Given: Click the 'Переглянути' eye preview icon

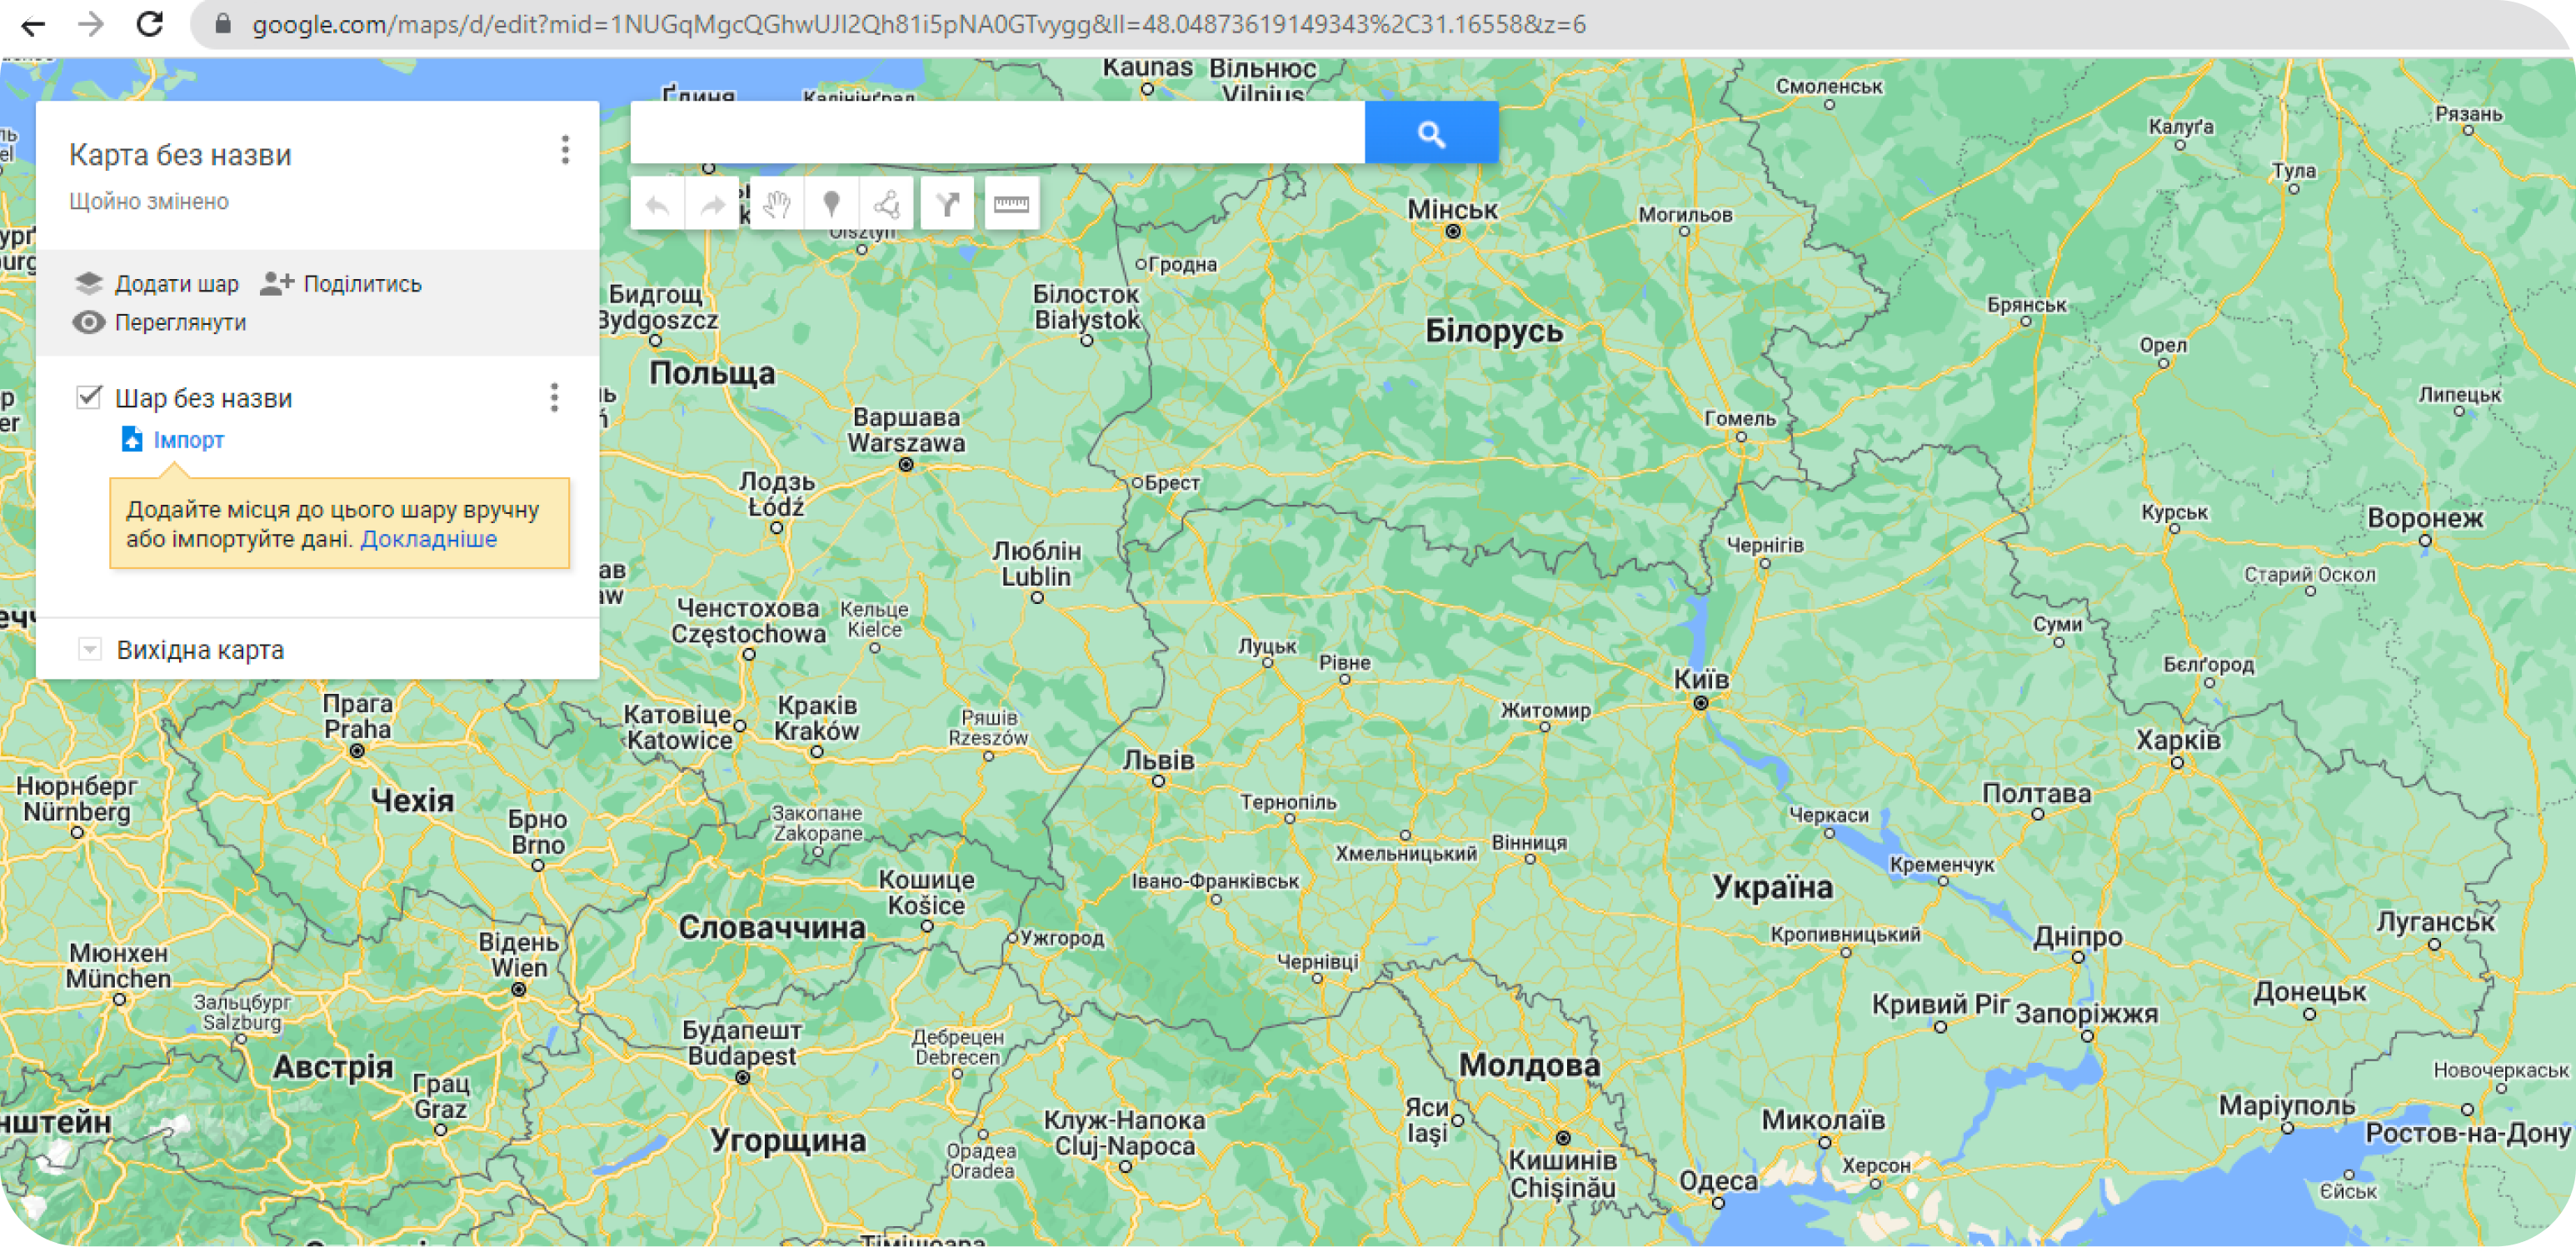Looking at the screenshot, I should [x=89, y=322].
